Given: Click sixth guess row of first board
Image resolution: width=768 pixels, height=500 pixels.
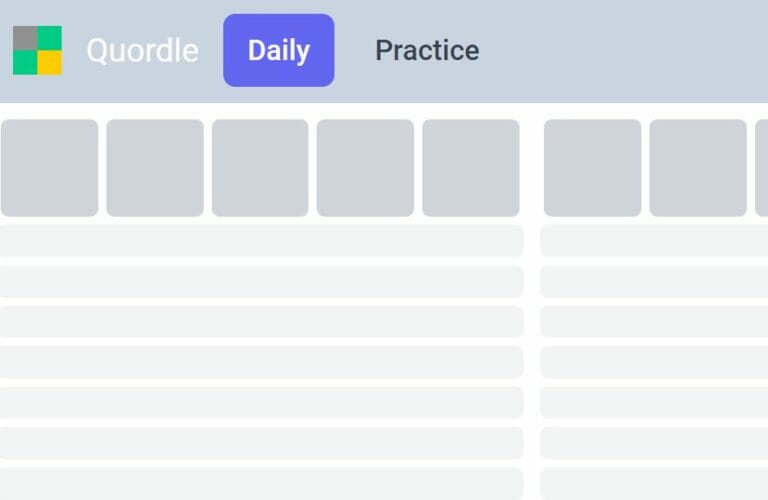Looking at the screenshot, I should click(262, 403).
